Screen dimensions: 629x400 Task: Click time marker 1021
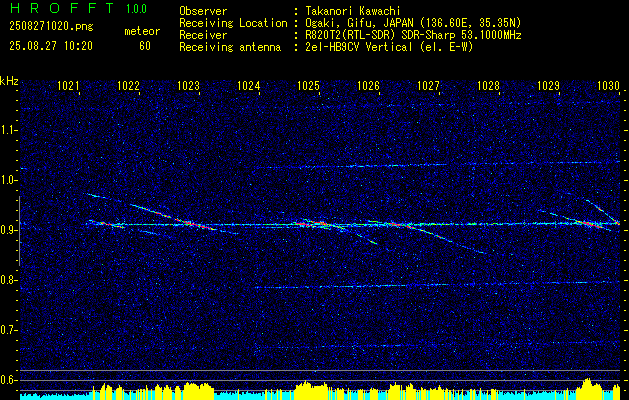tap(68, 85)
